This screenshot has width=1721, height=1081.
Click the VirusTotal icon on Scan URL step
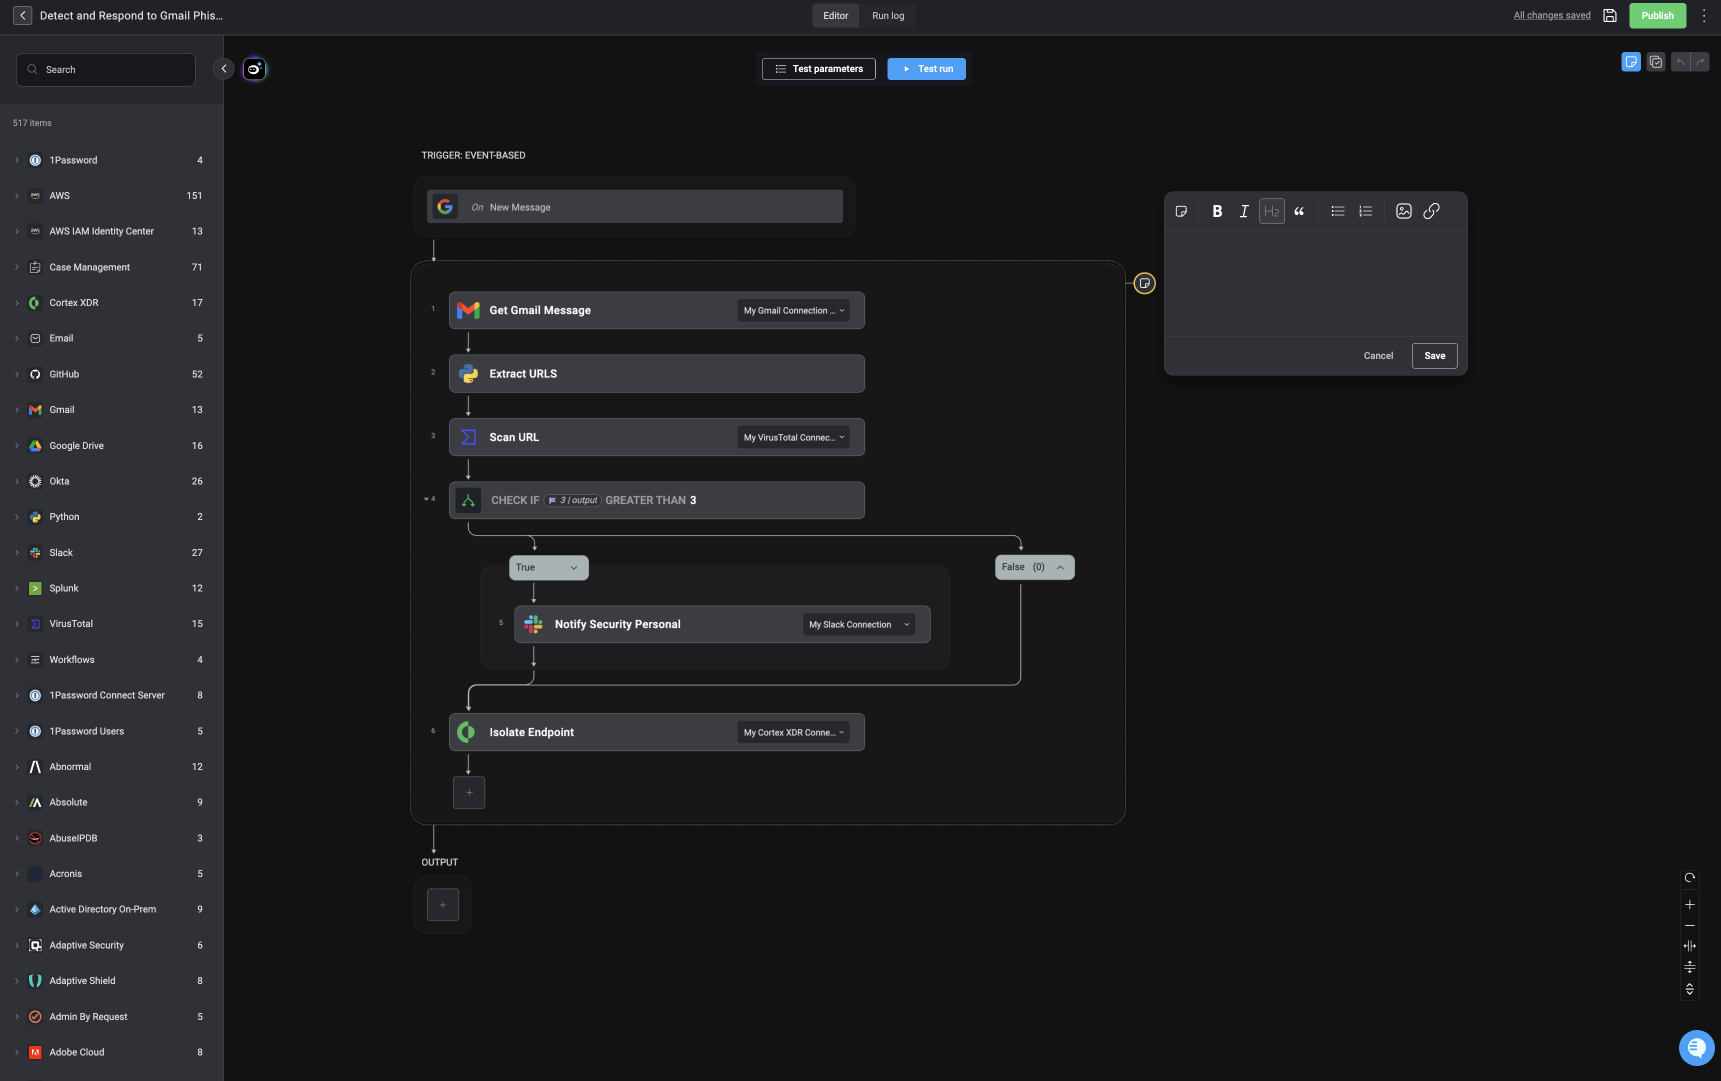point(468,437)
